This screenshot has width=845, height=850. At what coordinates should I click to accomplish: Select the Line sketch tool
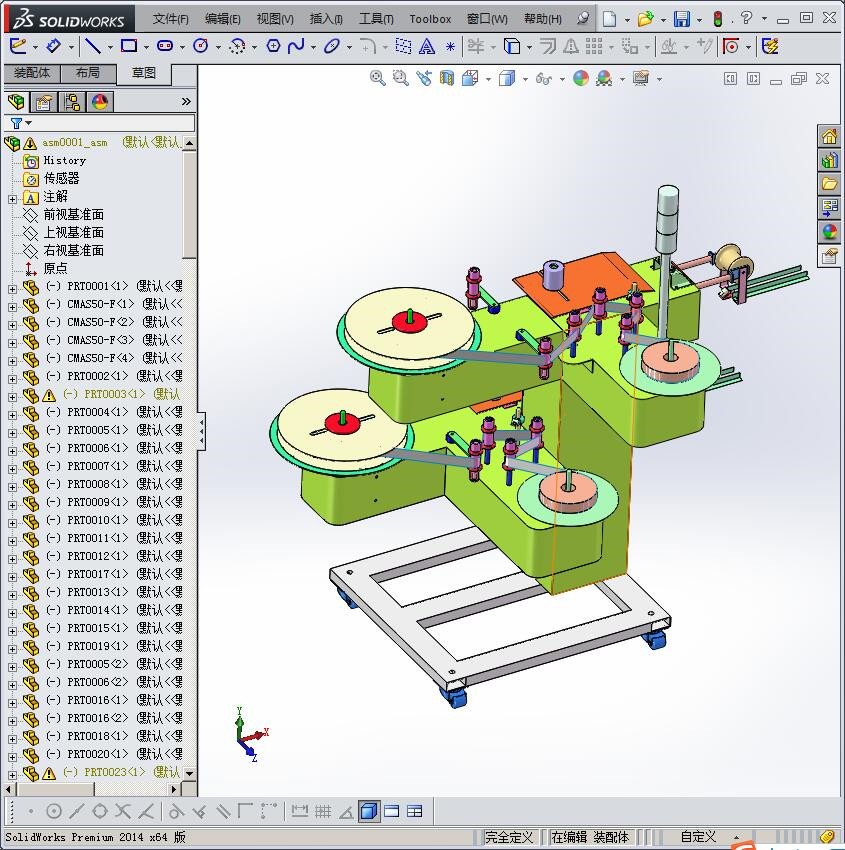click(93, 47)
